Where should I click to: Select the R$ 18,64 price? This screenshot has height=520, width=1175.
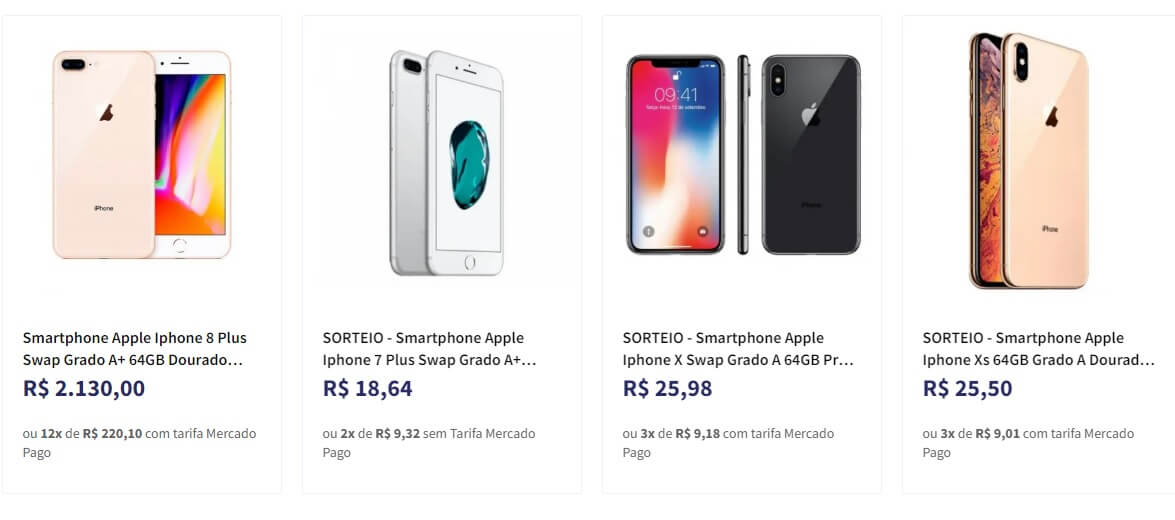(367, 389)
